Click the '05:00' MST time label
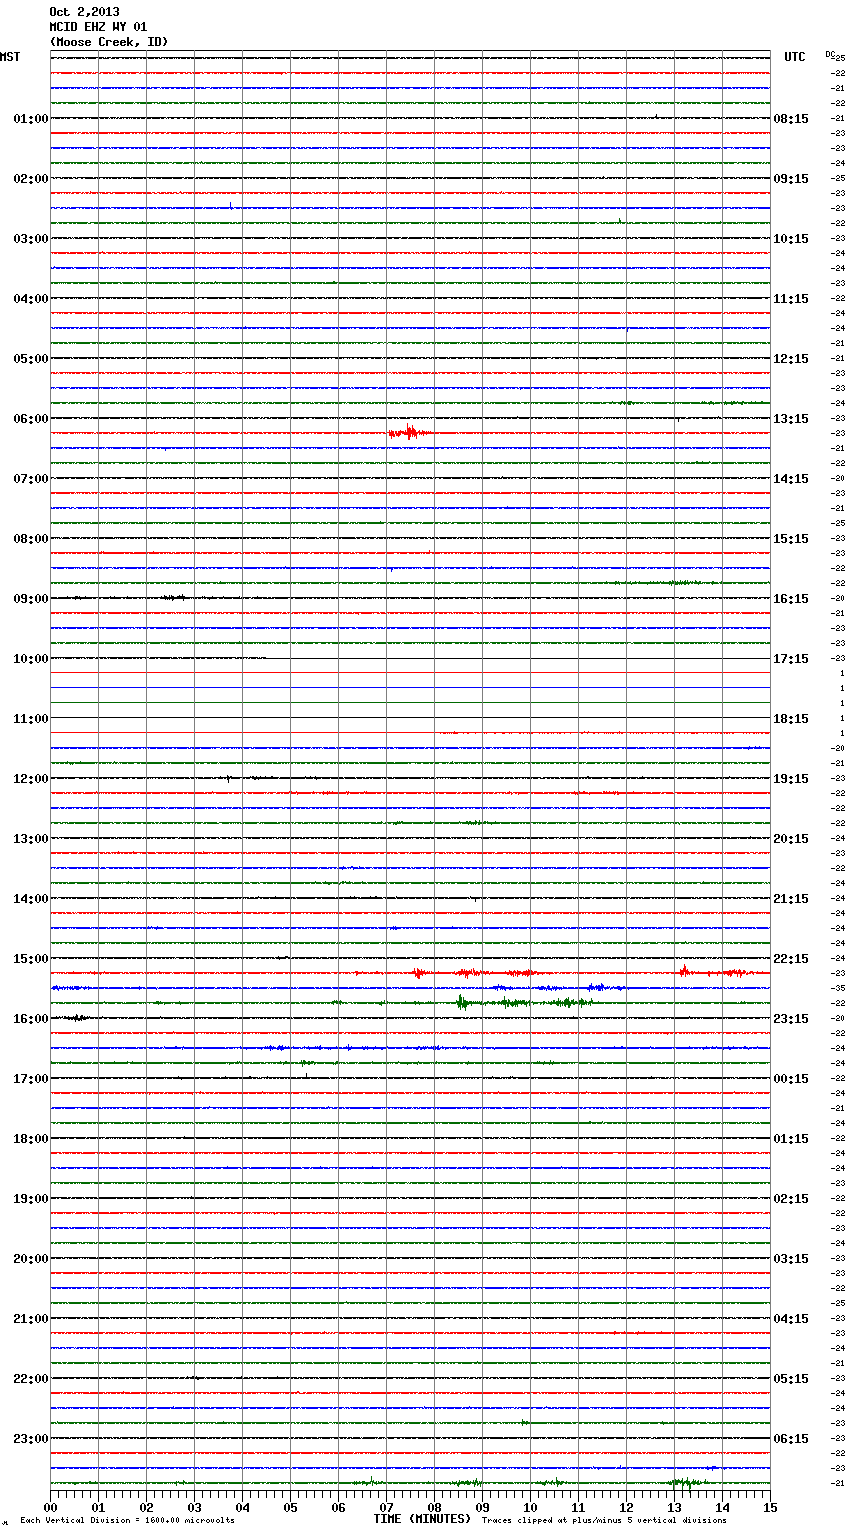The width and height of the screenshot is (850, 1534). (31, 359)
